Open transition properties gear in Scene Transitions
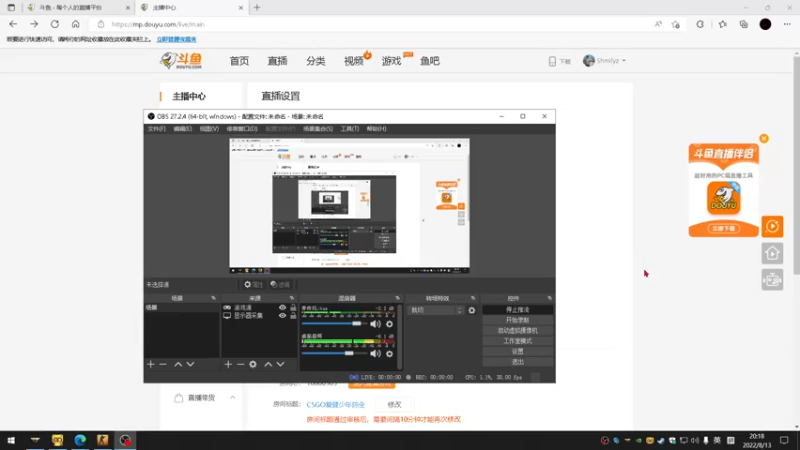 coord(472,310)
